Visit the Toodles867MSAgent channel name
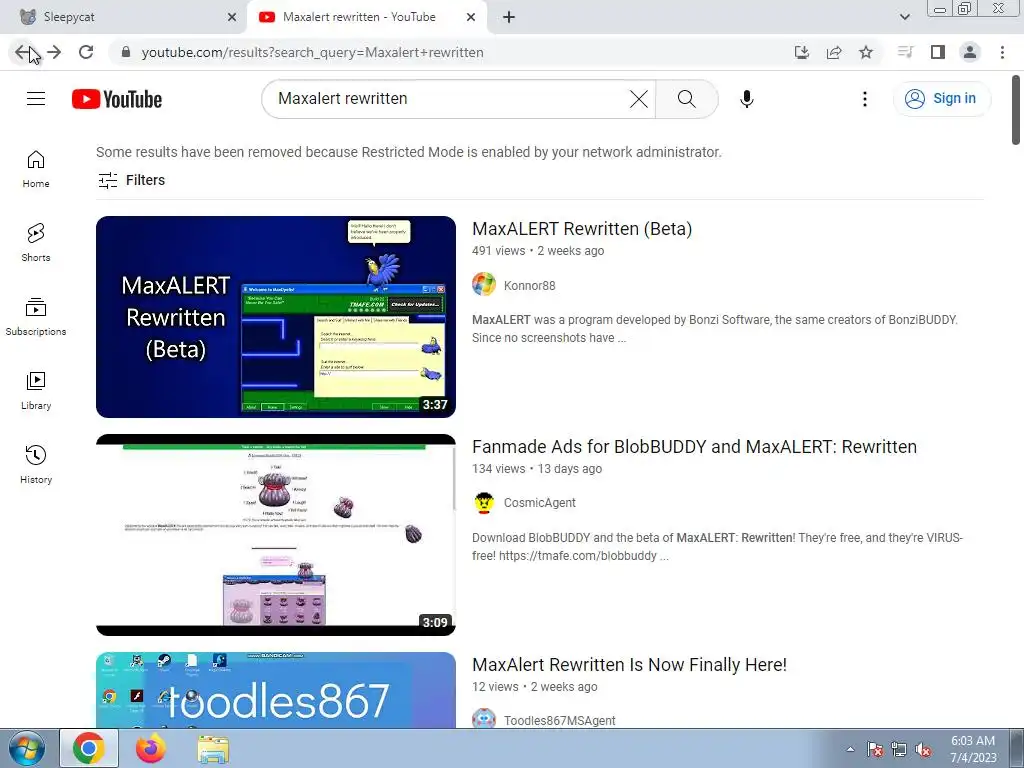 click(560, 720)
